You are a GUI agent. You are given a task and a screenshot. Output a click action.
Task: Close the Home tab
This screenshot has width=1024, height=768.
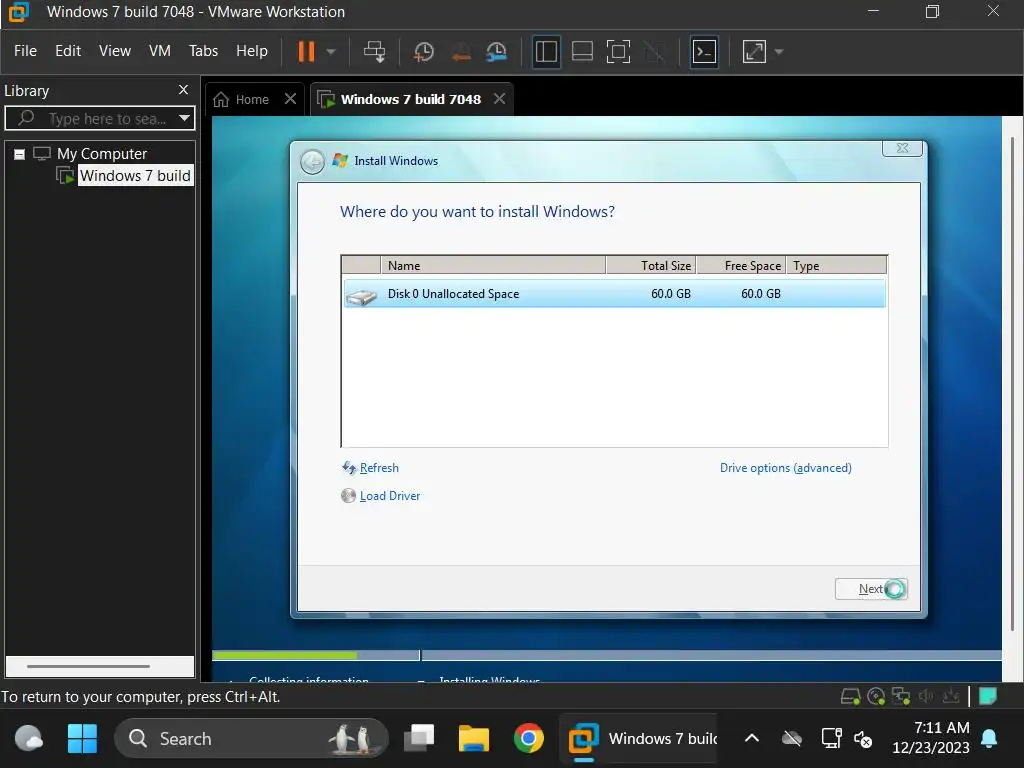[291, 99]
